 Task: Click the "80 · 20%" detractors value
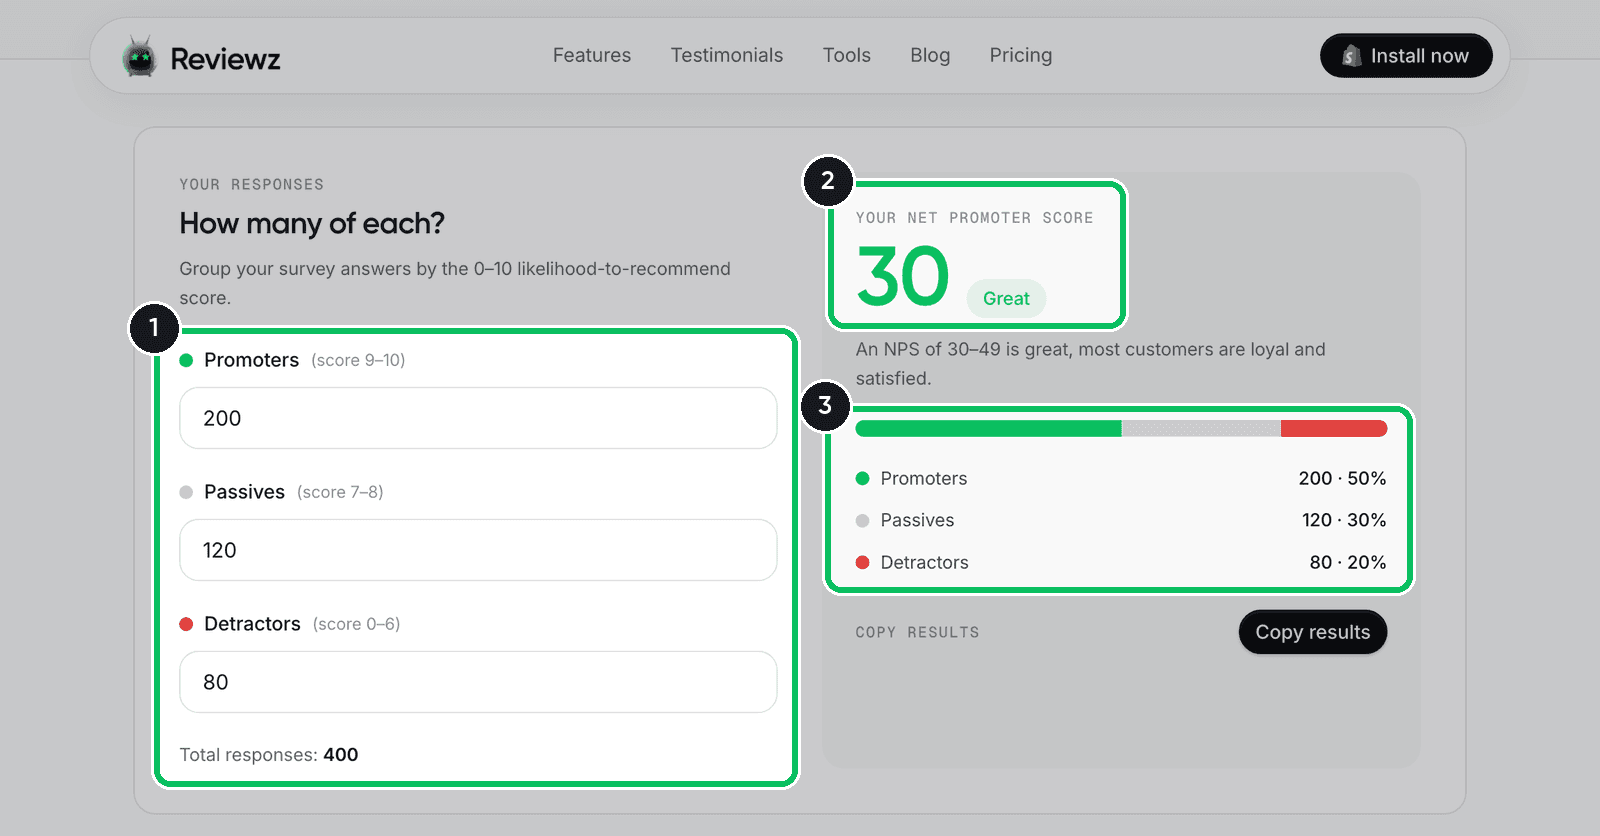(1348, 562)
